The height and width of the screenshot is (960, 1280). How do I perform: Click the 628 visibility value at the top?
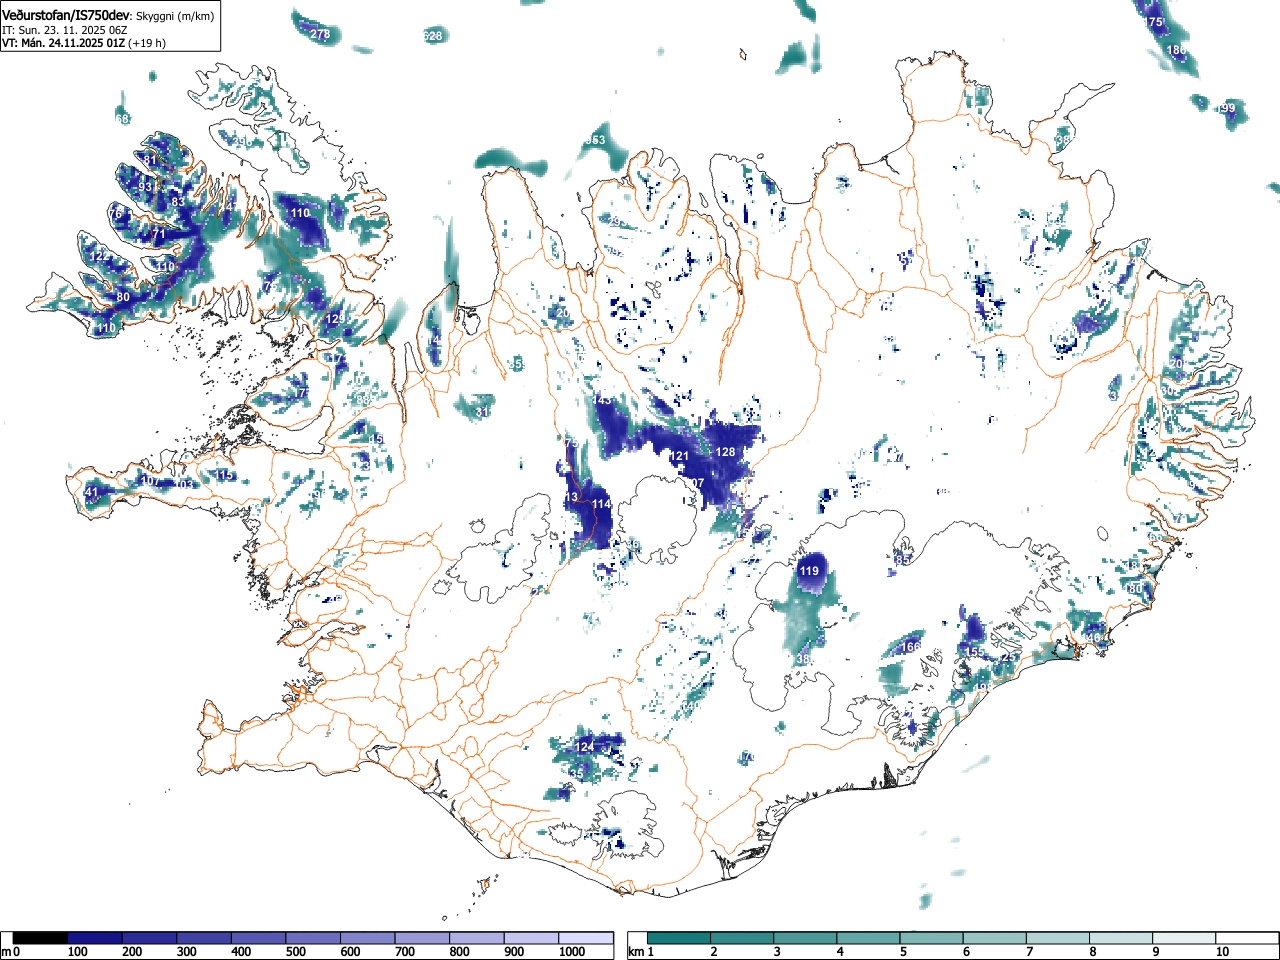click(432, 36)
